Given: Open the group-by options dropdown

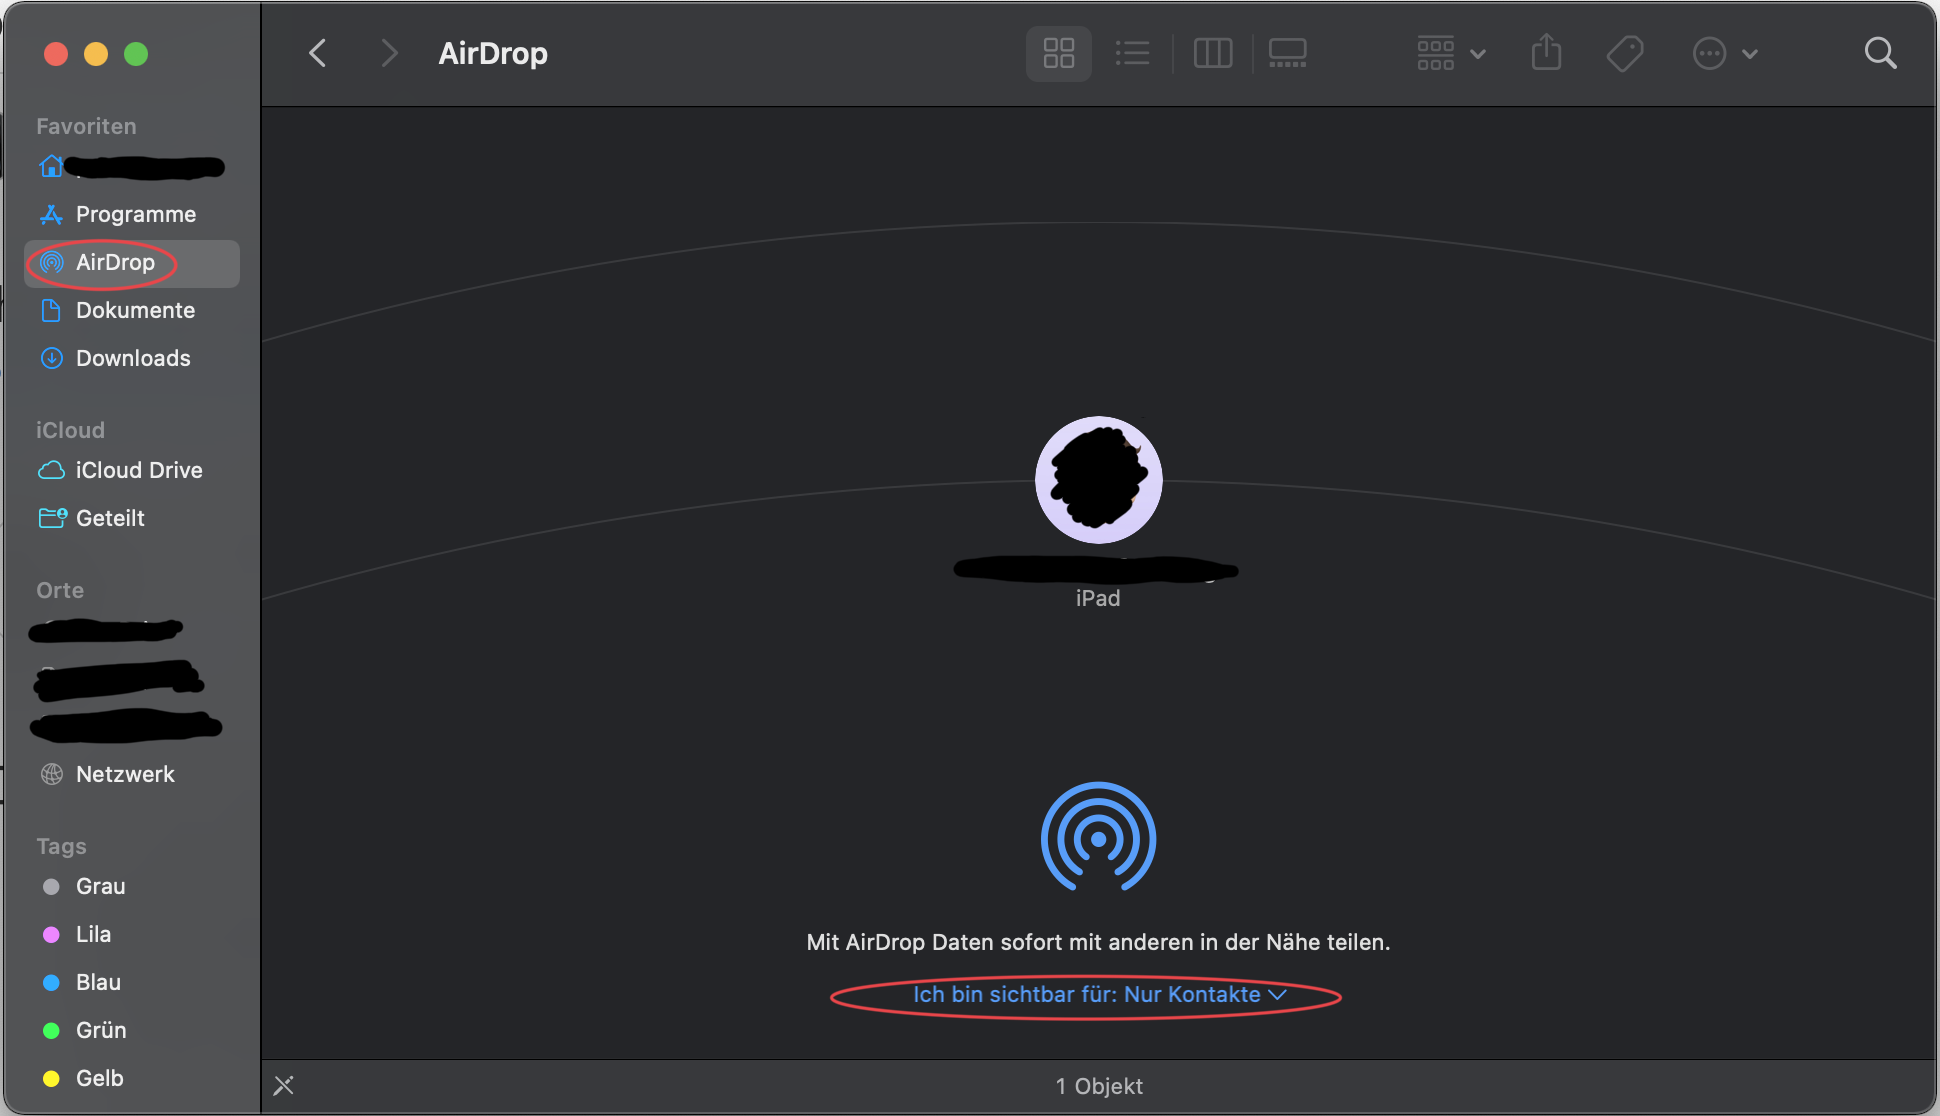Looking at the screenshot, I should coord(1450,53).
